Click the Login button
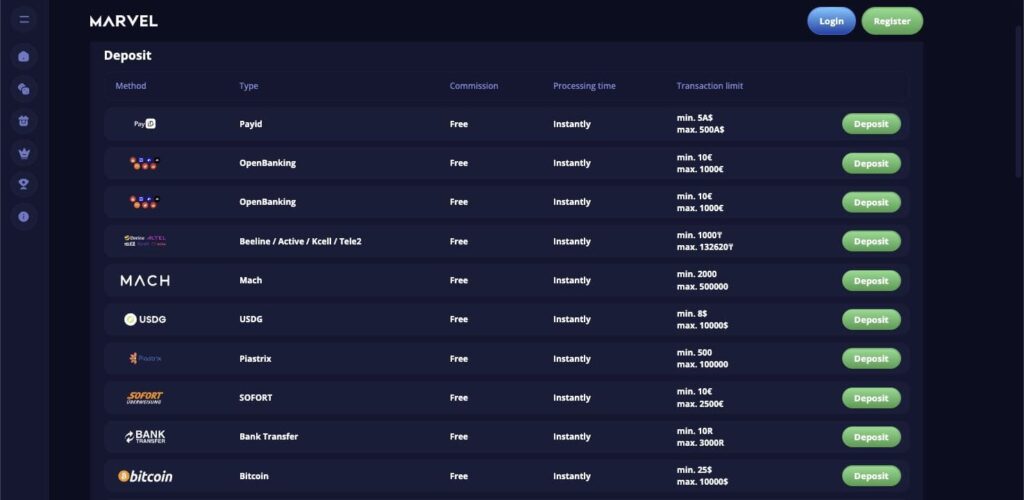The image size is (1024, 500). coord(831,21)
